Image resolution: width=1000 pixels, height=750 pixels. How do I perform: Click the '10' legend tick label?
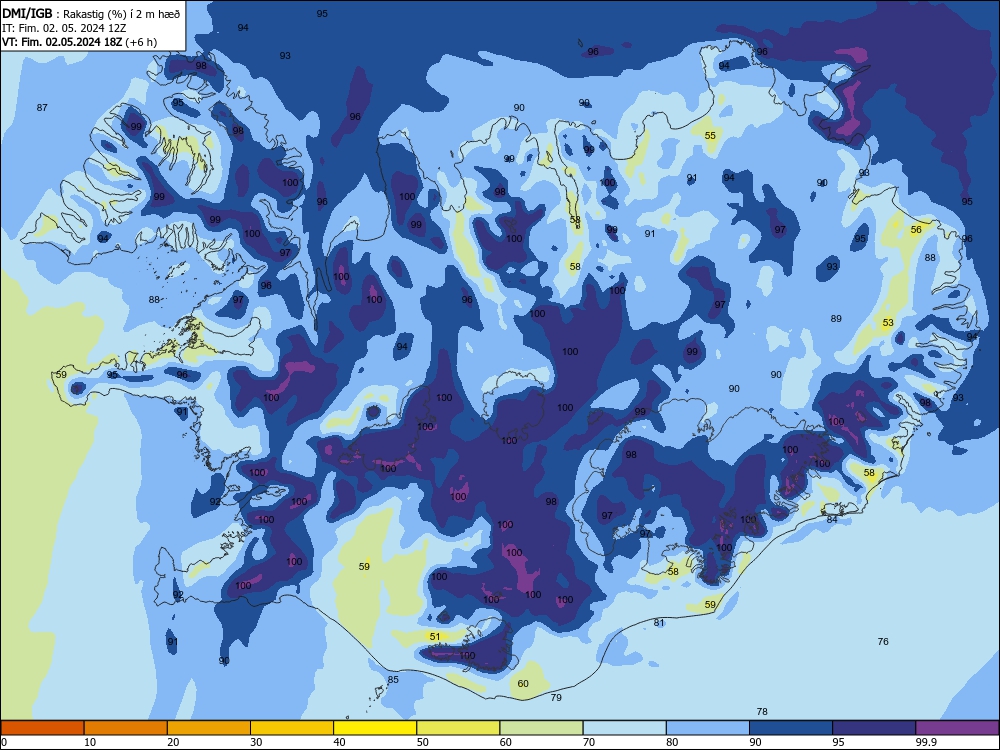coord(90,742)
